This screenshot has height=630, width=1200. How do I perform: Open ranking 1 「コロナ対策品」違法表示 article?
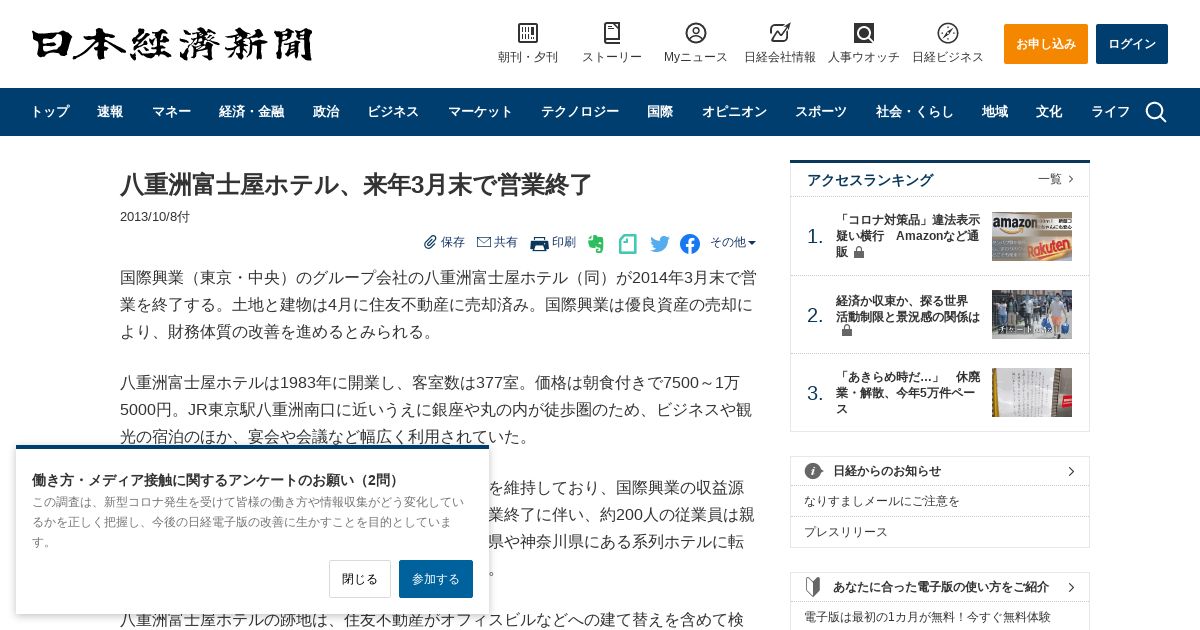point(908,236)
